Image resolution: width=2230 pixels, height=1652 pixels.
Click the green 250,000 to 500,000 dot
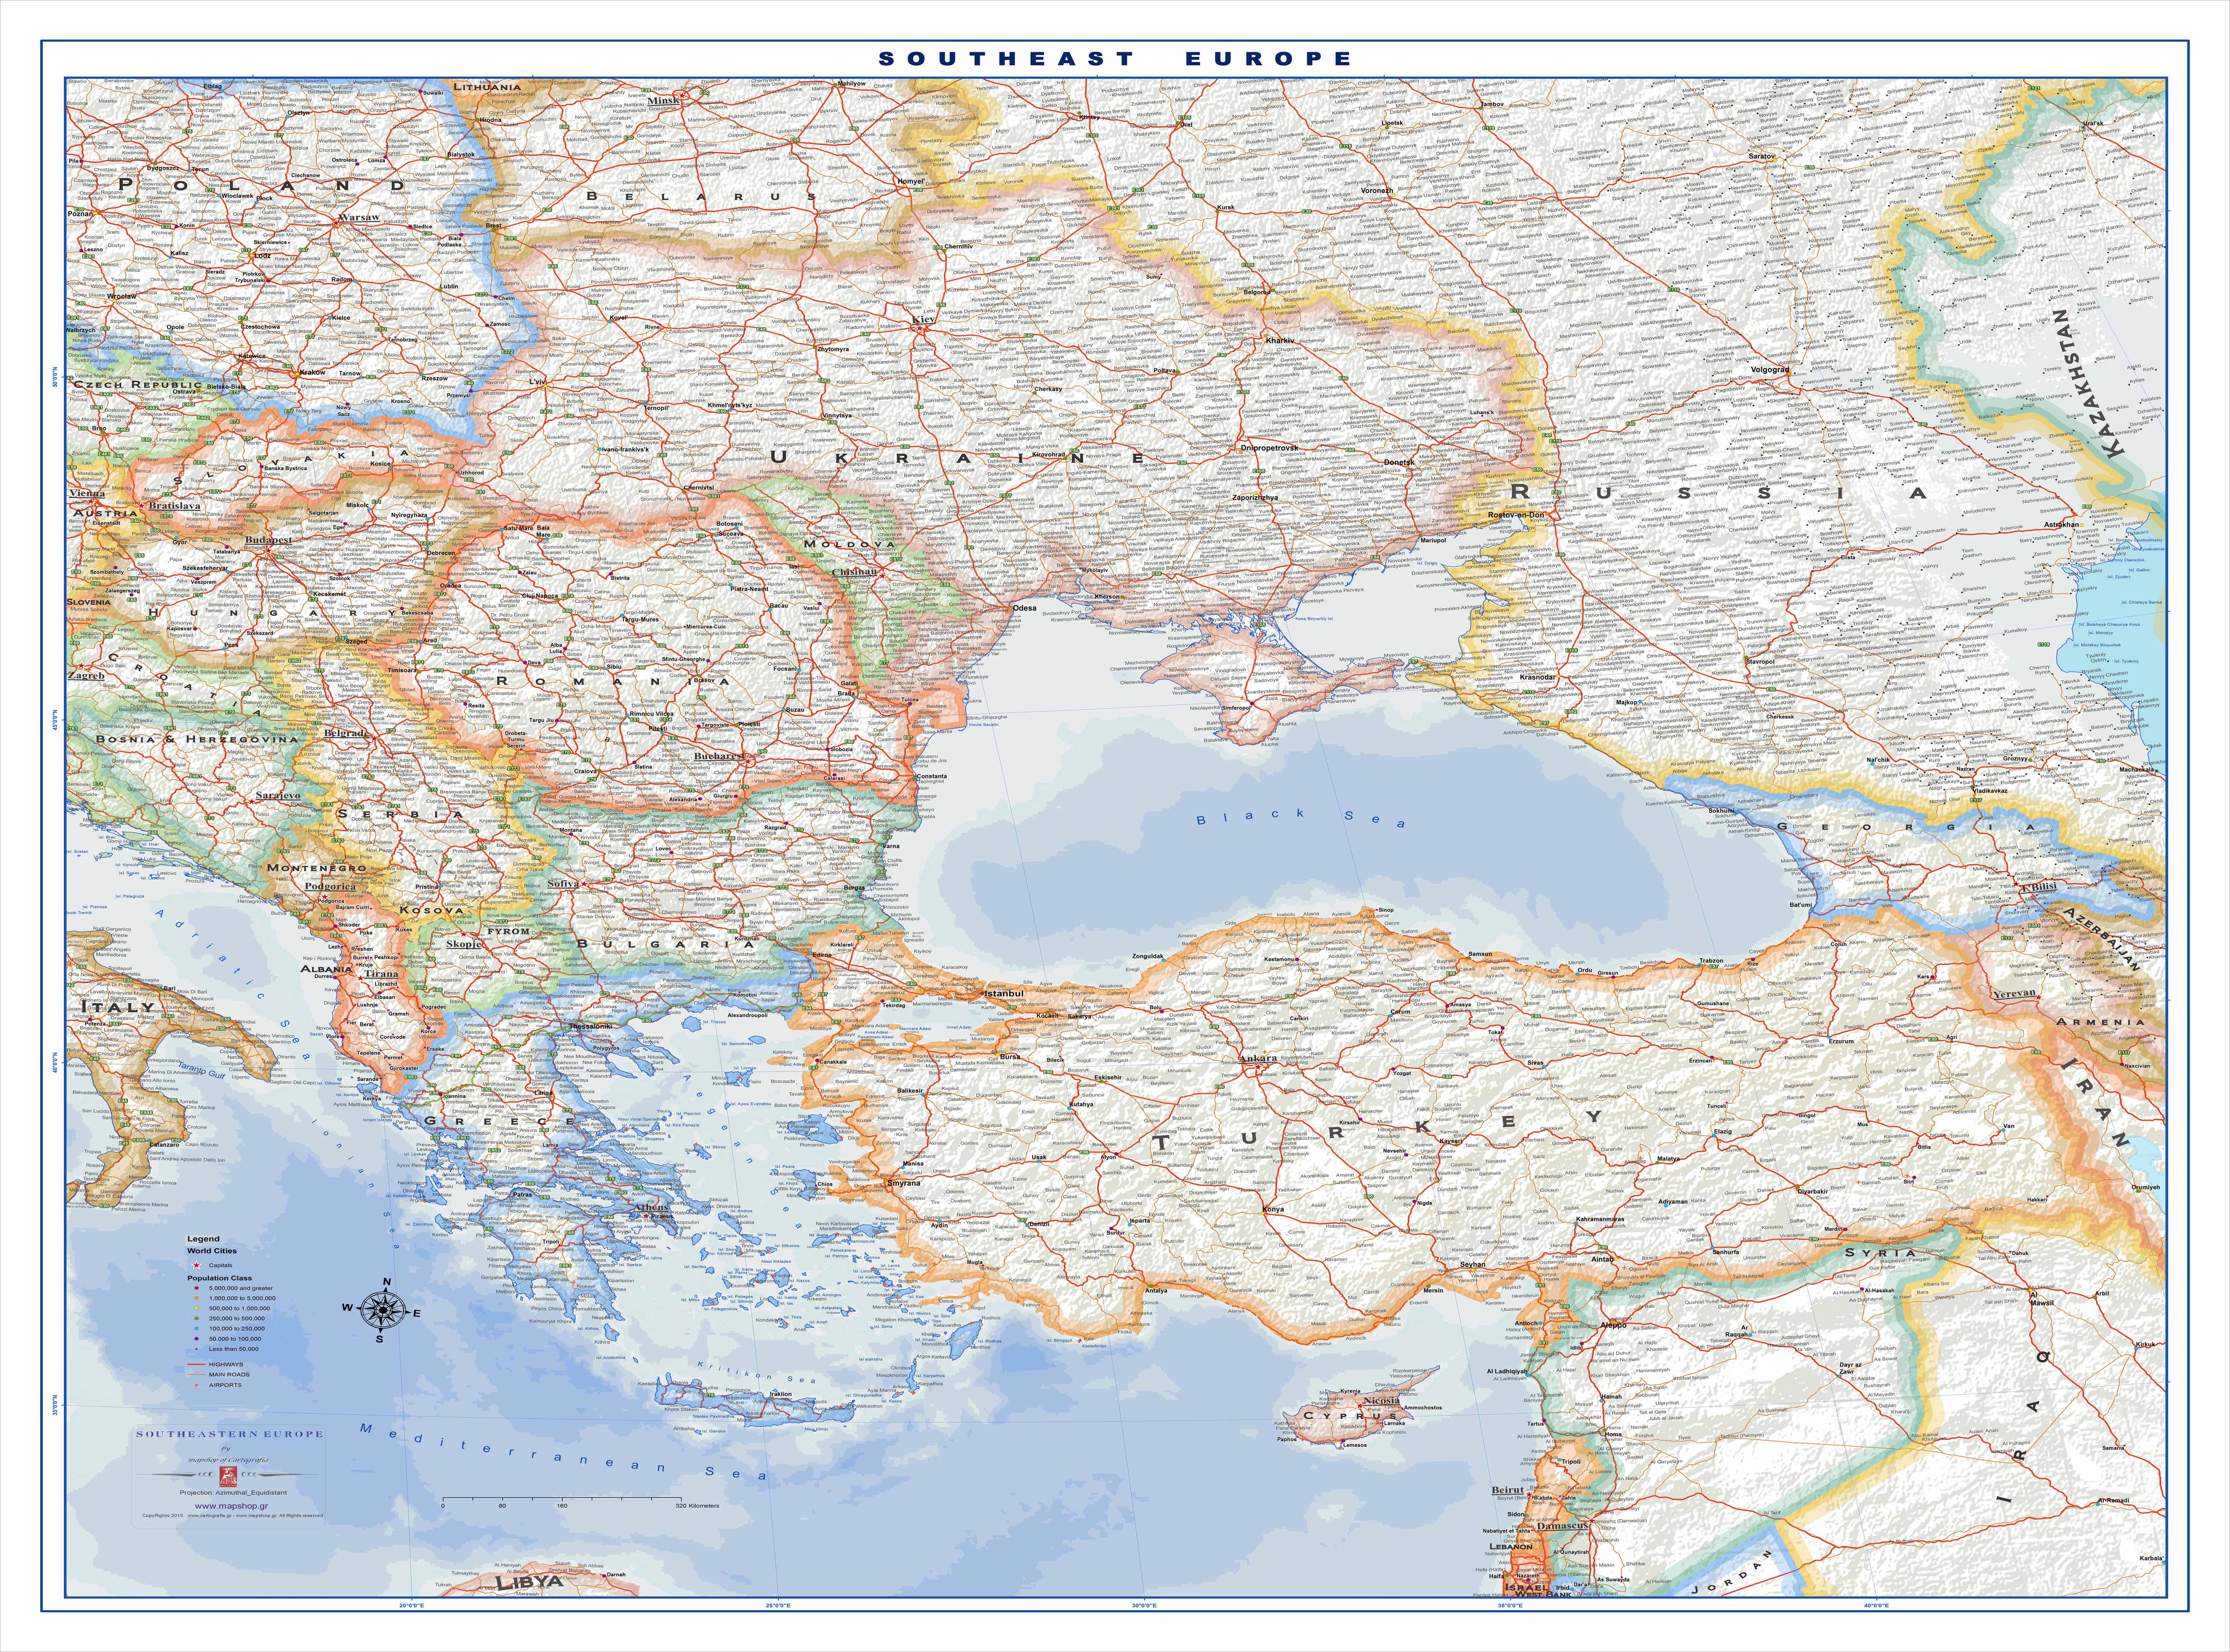197,1318
